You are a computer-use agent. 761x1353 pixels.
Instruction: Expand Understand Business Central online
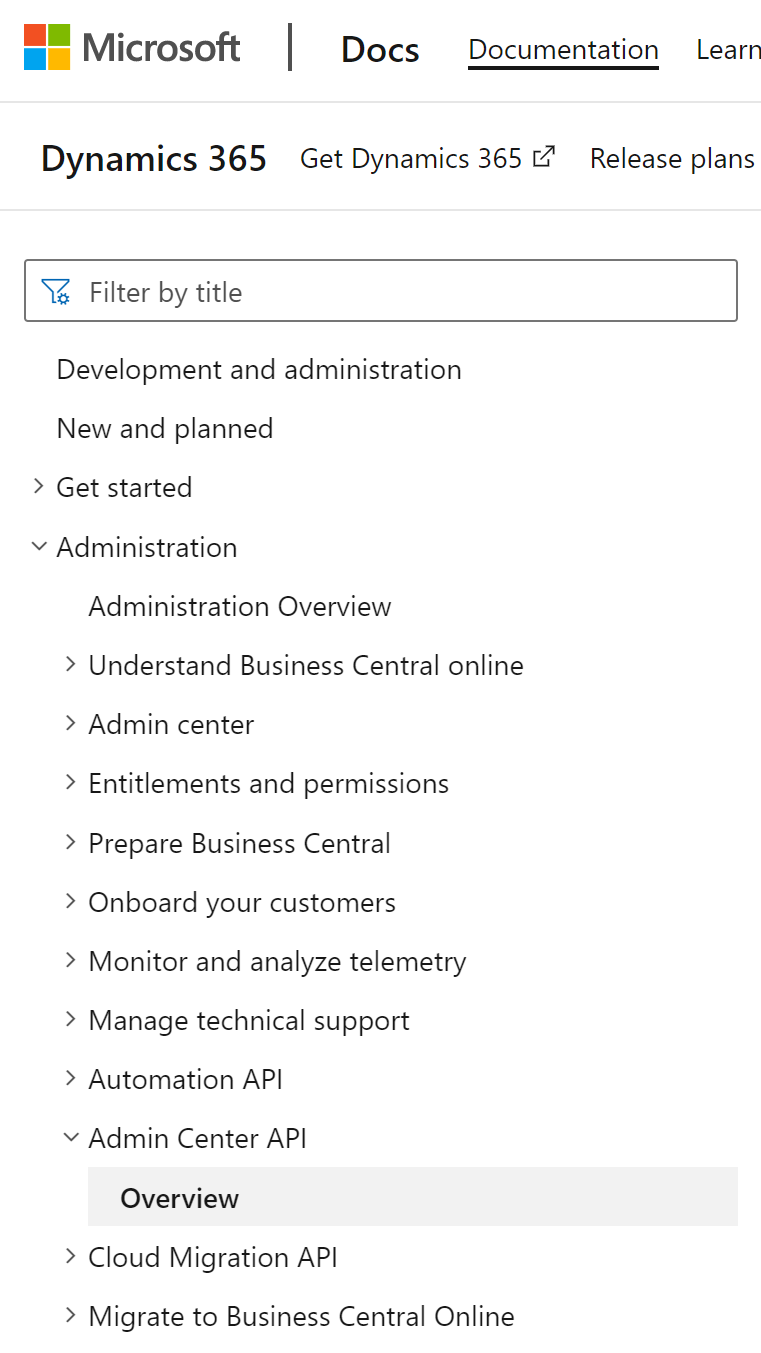pos(70,664)
